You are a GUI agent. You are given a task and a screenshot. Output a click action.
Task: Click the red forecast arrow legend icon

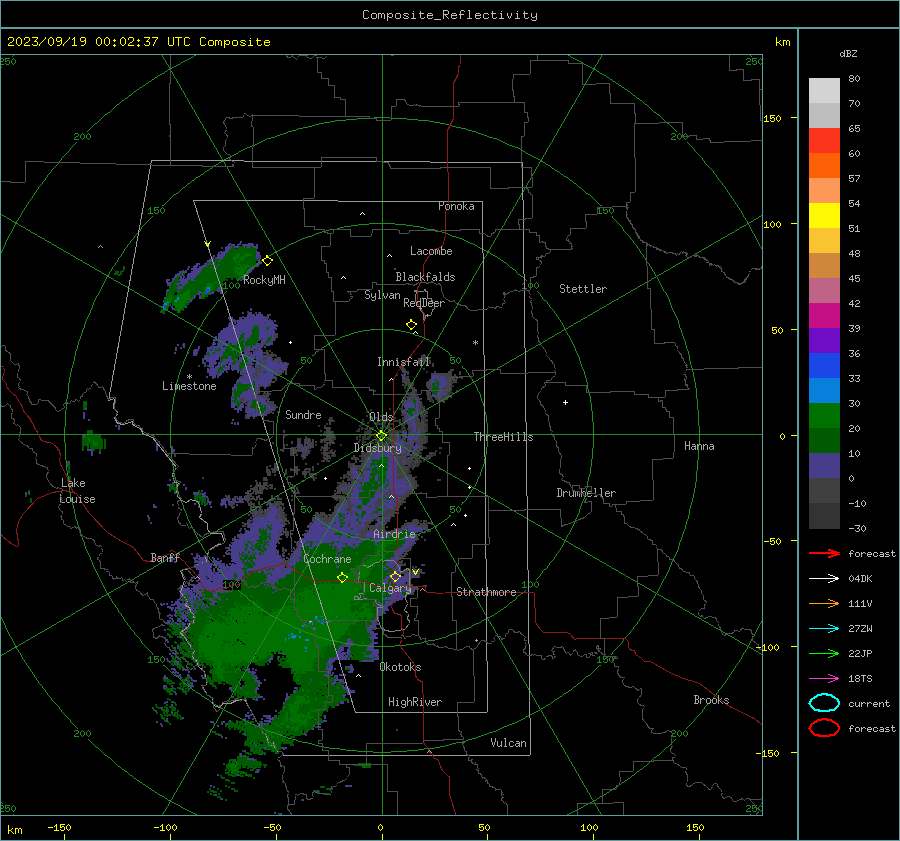[x=824, y=553]
